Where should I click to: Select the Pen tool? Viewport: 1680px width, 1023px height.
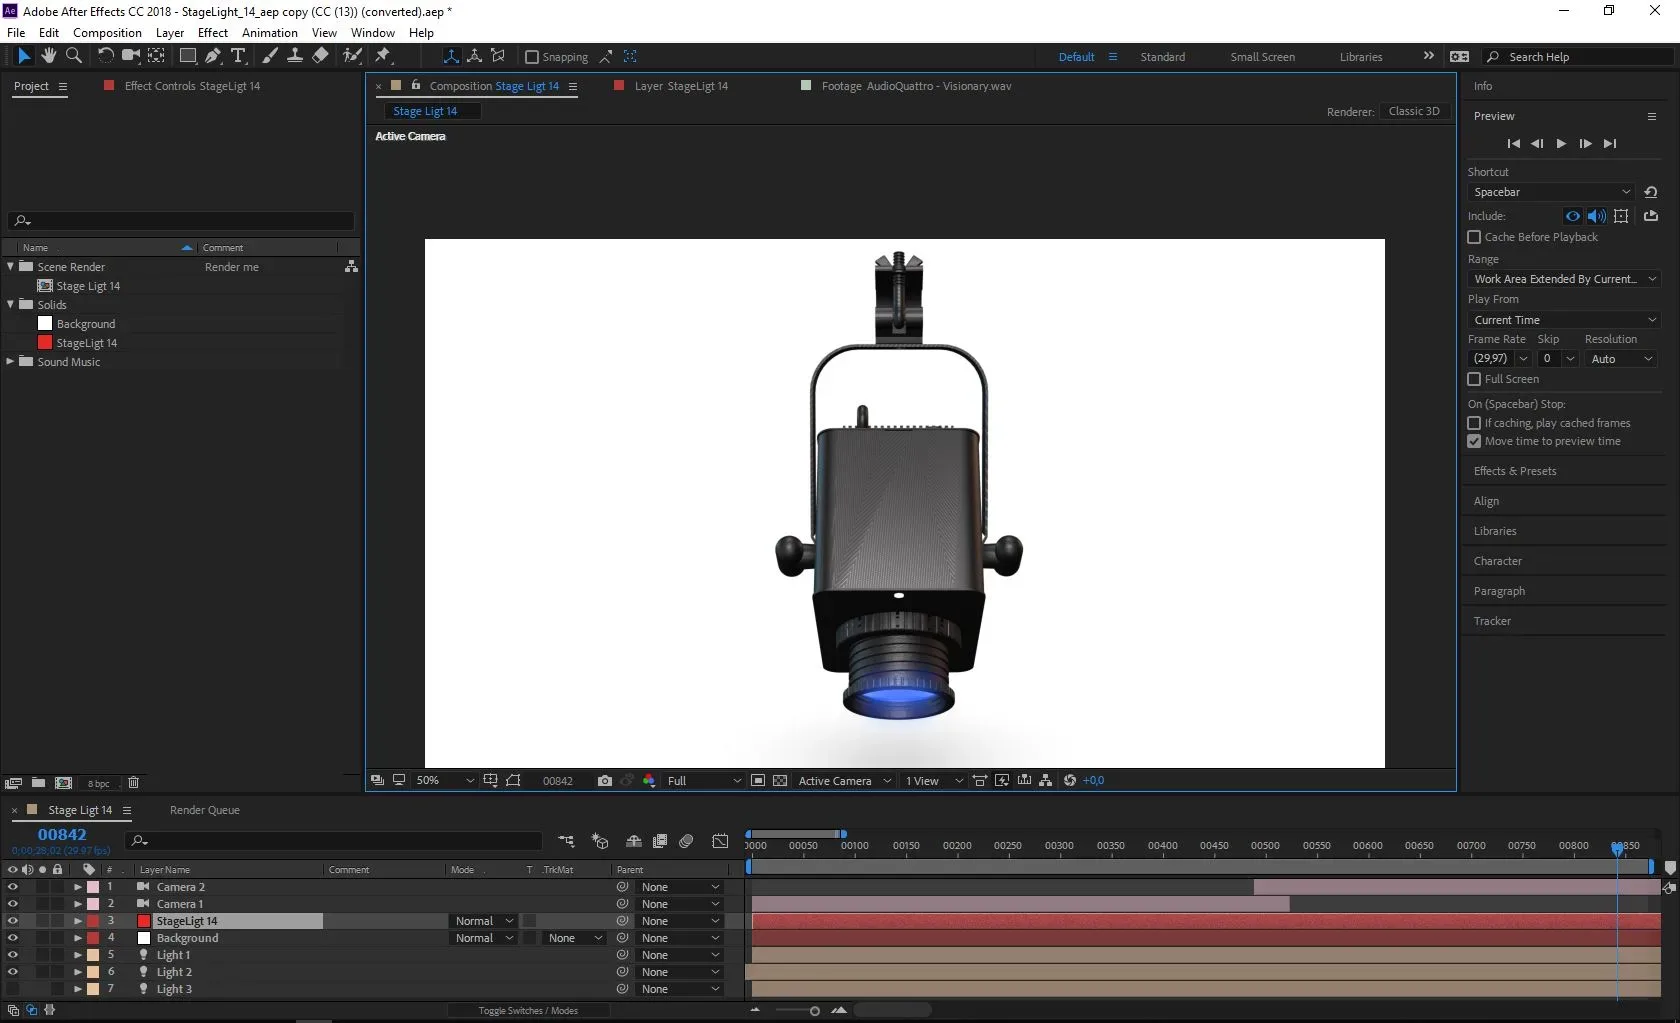[213, 56]
